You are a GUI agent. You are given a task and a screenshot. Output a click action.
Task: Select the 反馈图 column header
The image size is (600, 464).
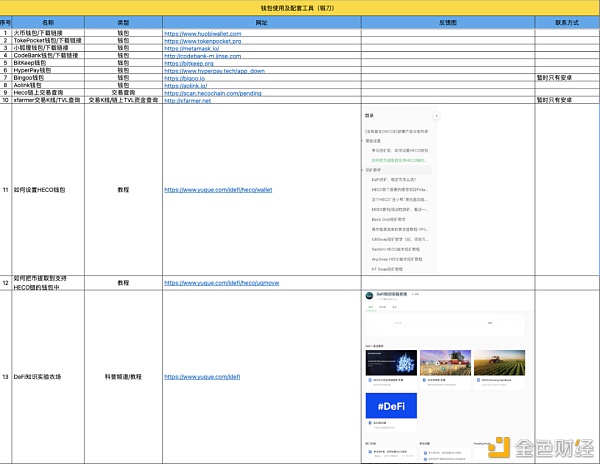coord(448,23)
